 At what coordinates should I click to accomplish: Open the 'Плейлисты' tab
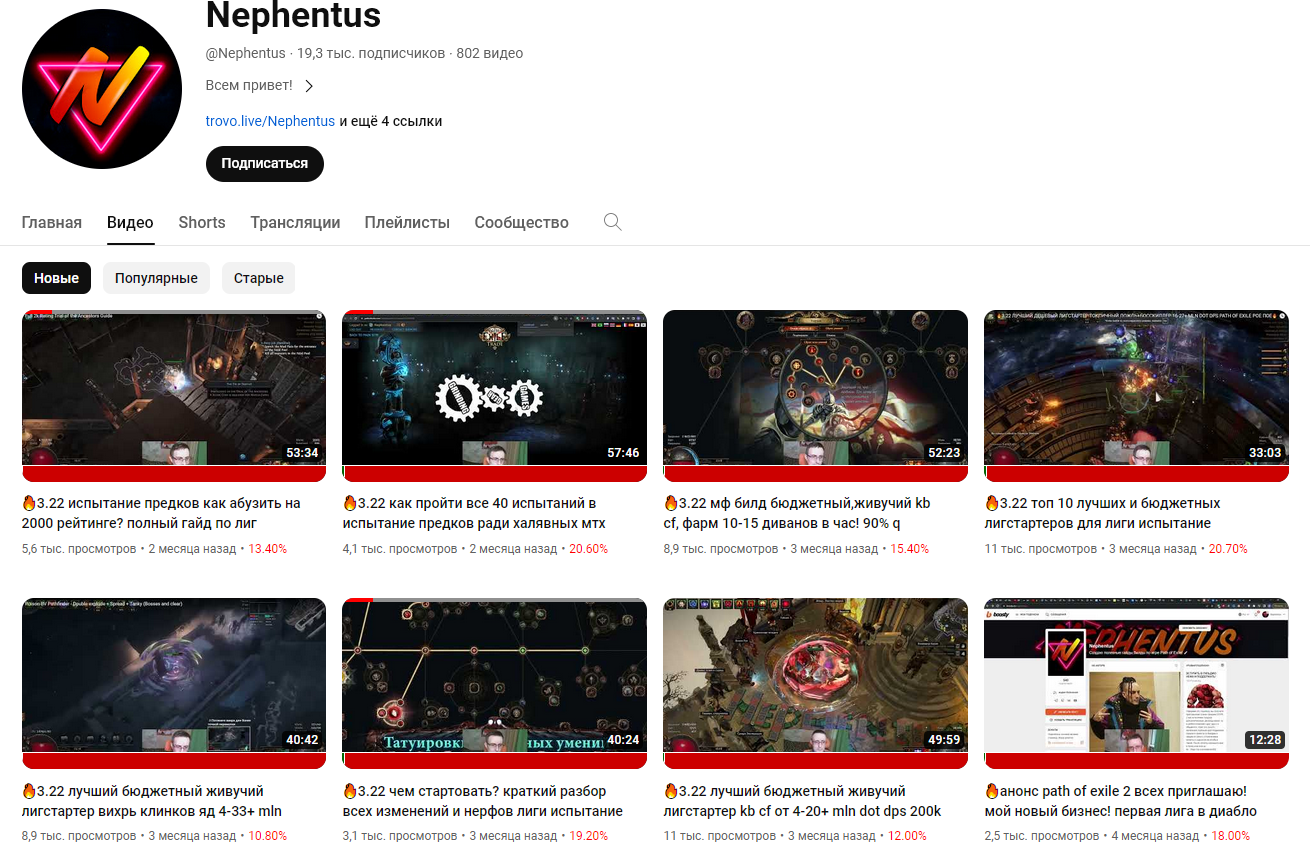tap(407, 222)
